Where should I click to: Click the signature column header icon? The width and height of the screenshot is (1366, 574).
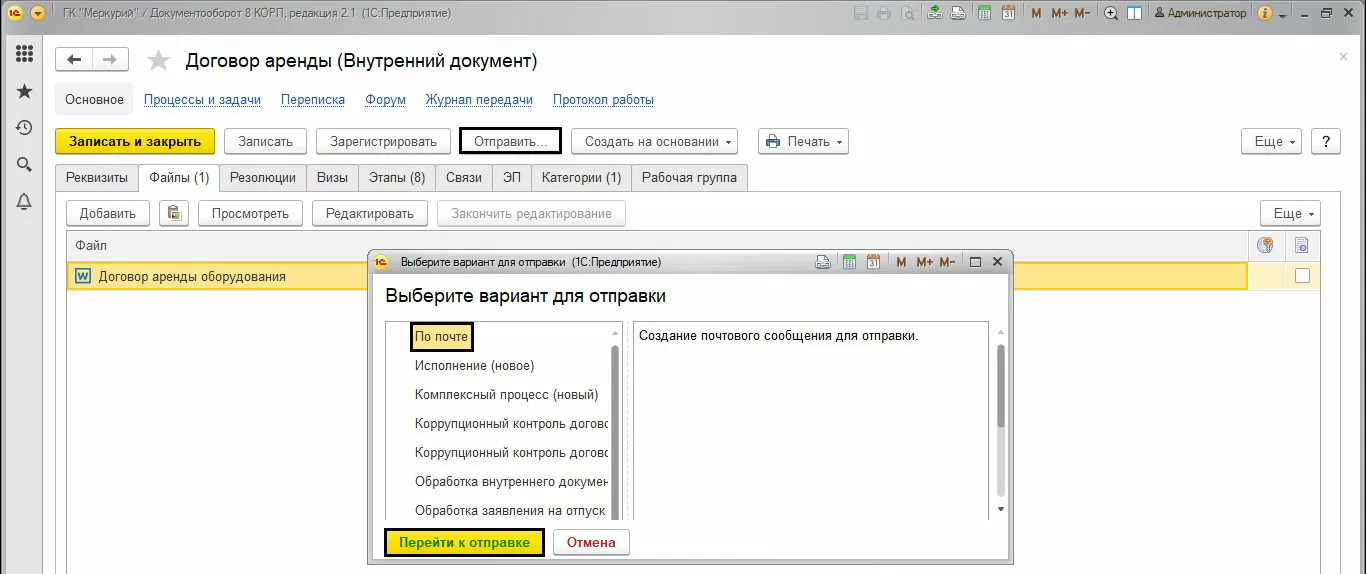1265,245
